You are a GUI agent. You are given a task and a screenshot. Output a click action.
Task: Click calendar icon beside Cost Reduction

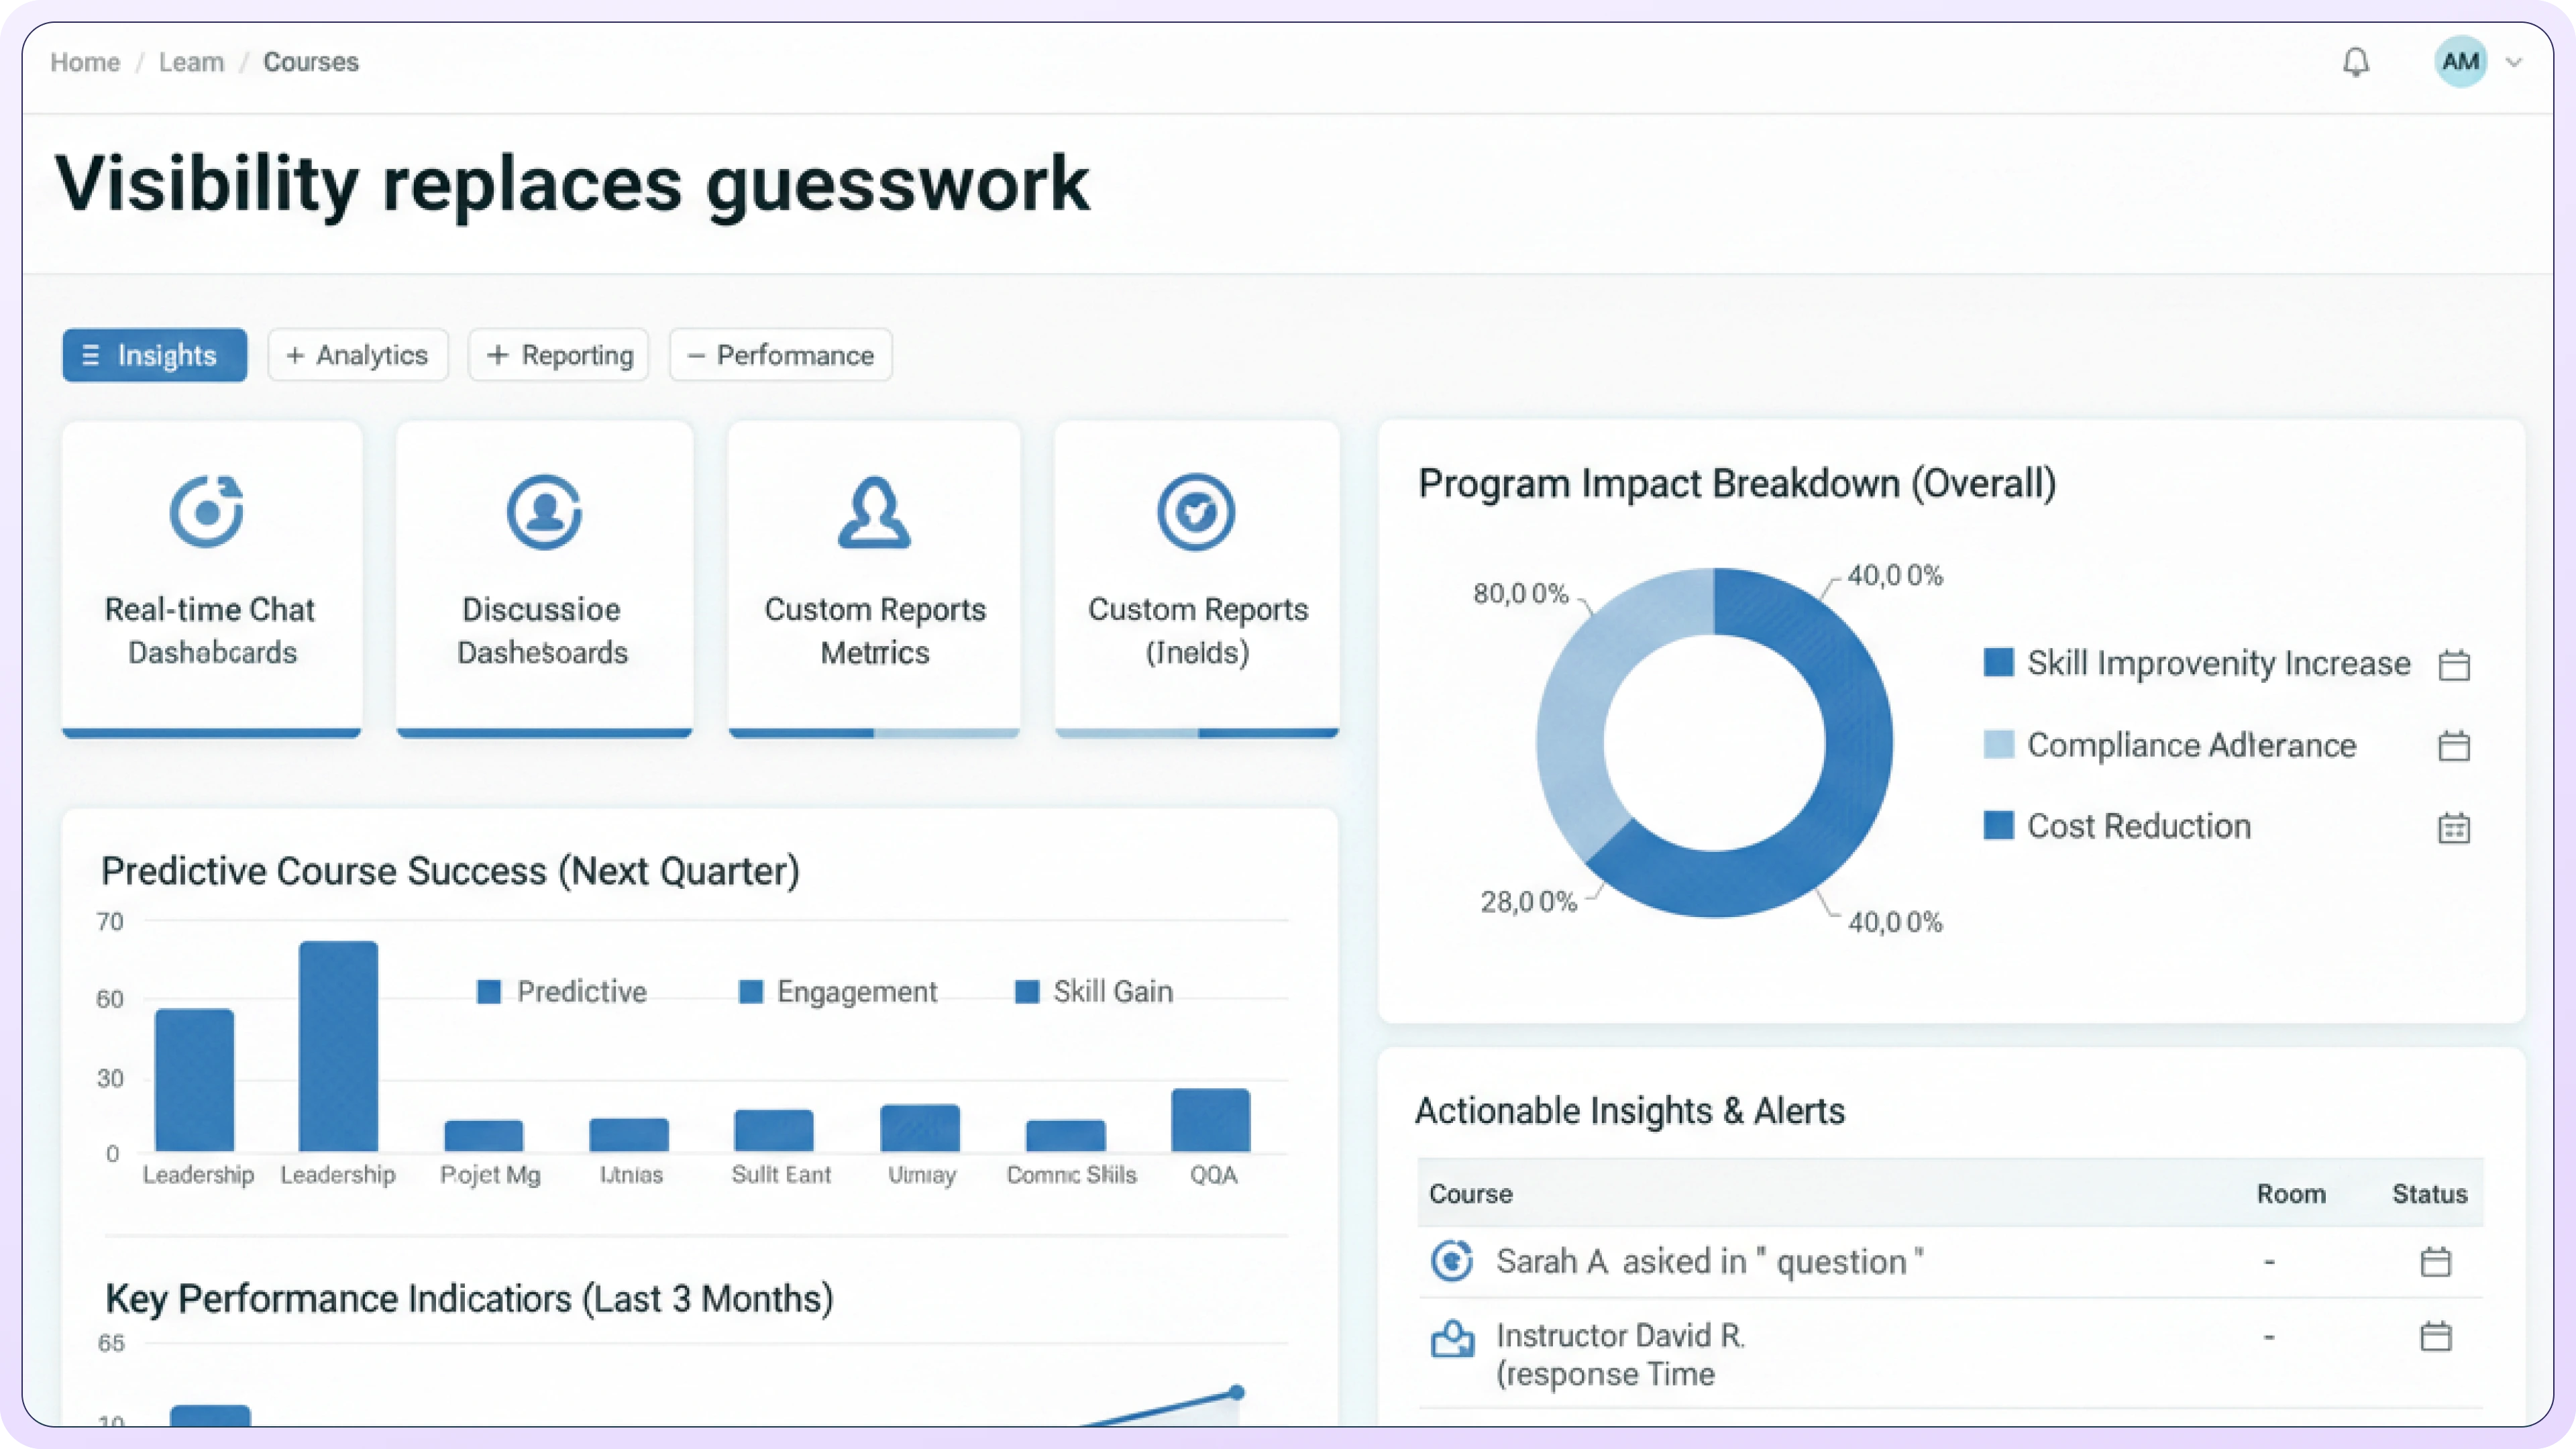tap(2453, 828)
